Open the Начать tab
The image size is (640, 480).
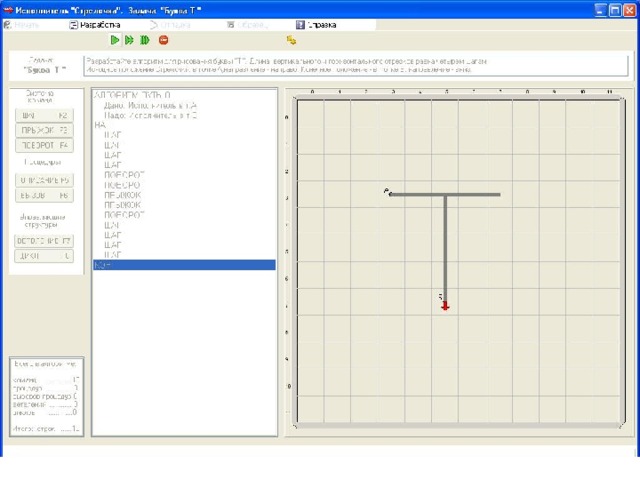tap(22, 25)
